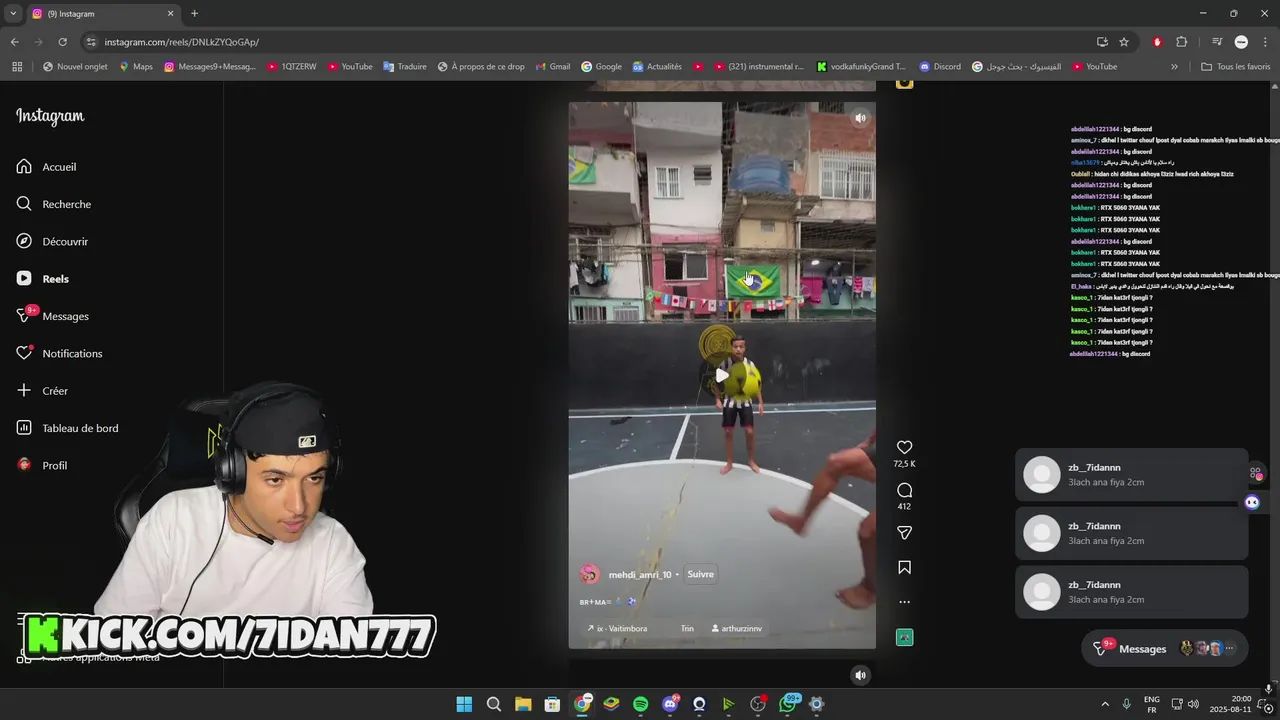Expand the hidden bookmarks chevron
1280x720 pixels.
1174,67
